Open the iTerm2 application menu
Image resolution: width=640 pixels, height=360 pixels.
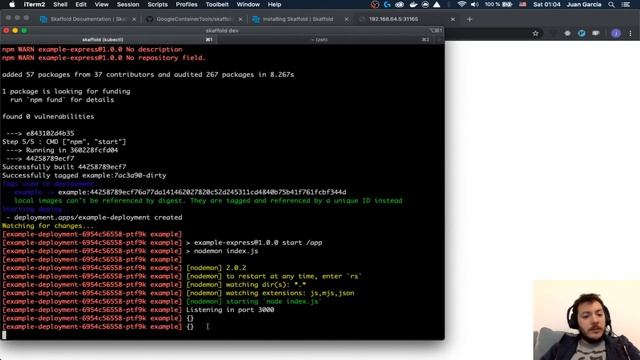point(34,4)
